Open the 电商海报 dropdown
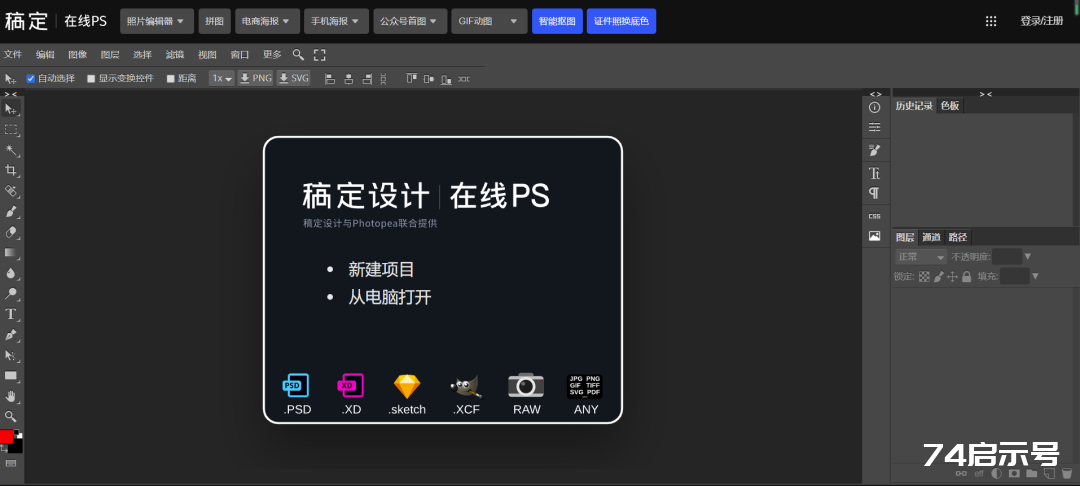This screenshot has height=486, width=1080. coord(267,21)
